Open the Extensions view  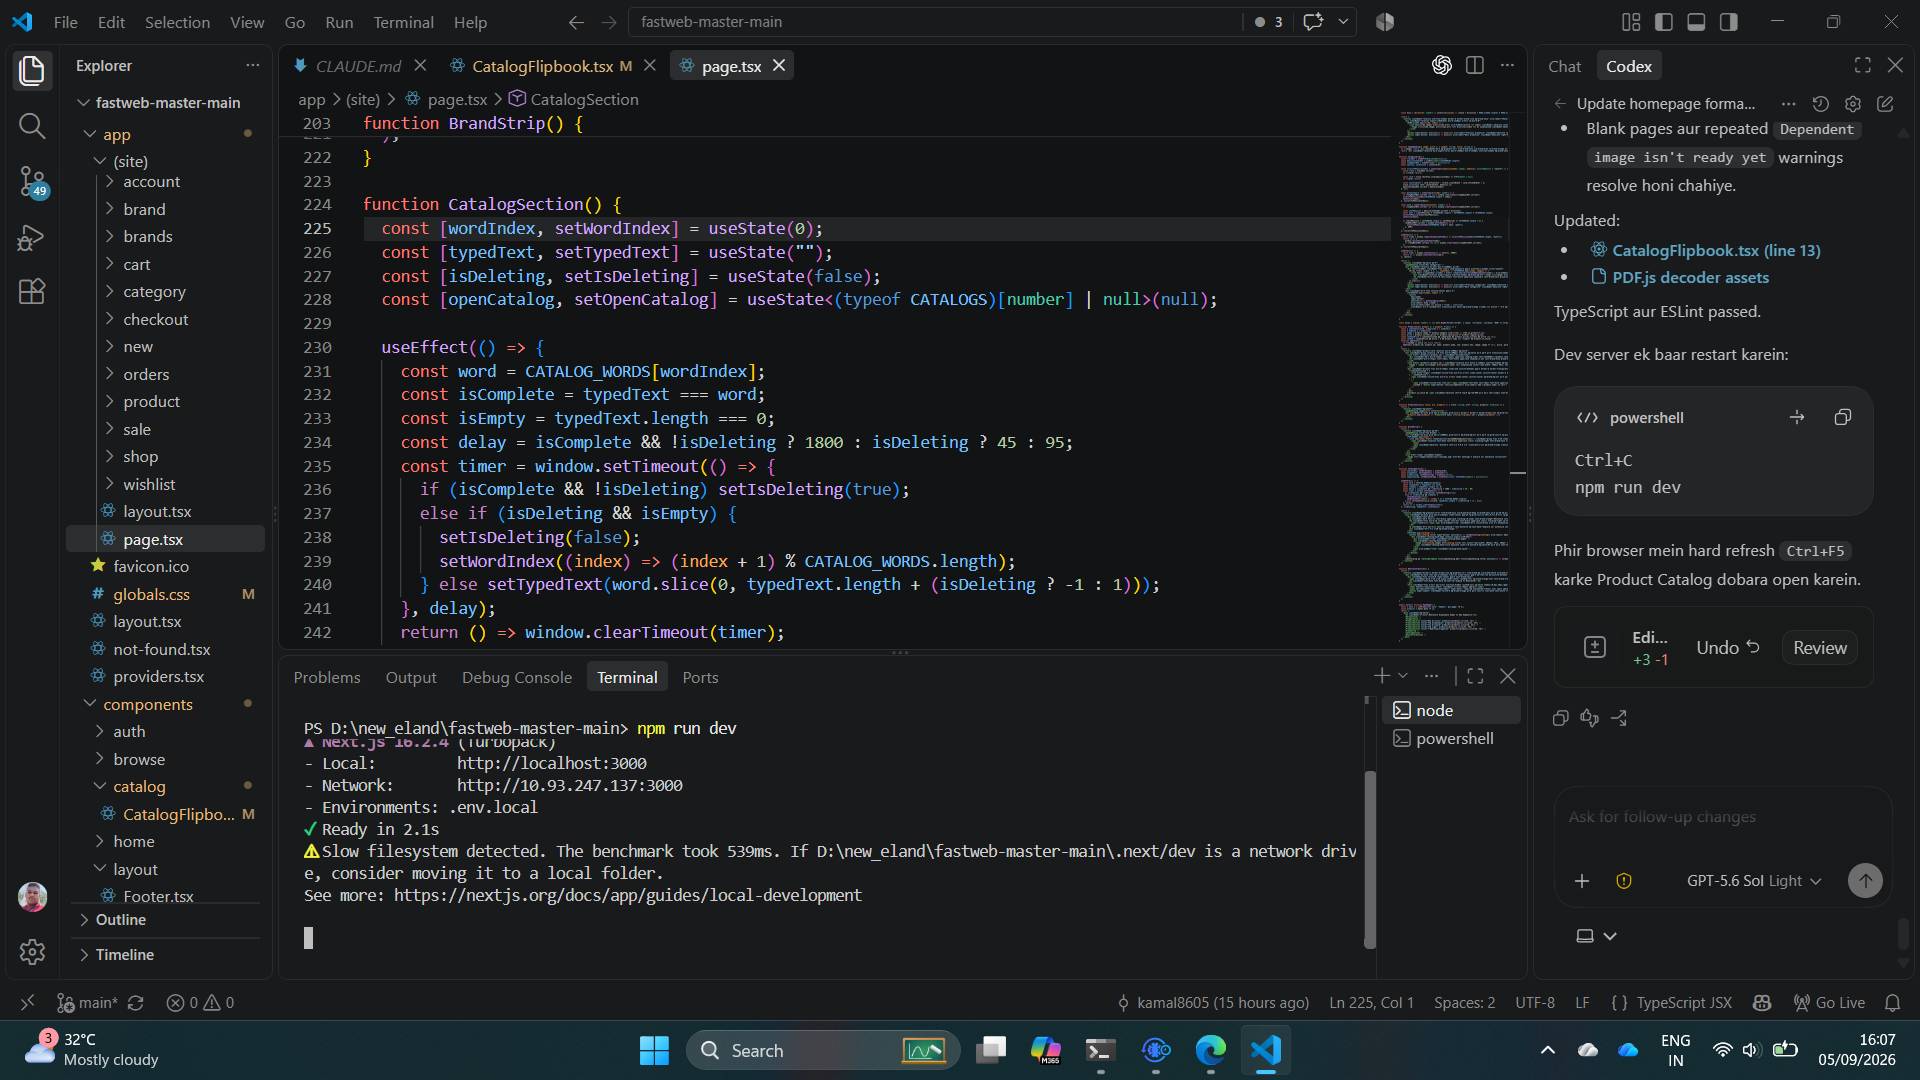[x=32, y=292]
